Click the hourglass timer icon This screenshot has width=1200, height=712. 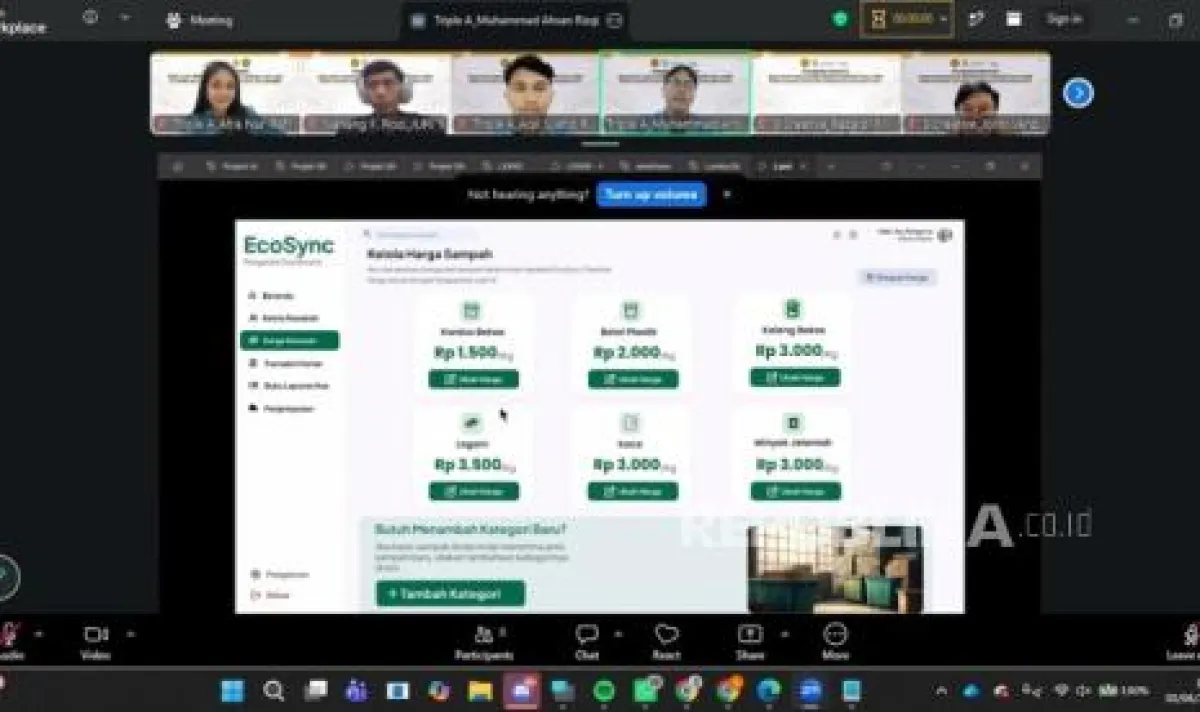[877, 19]
